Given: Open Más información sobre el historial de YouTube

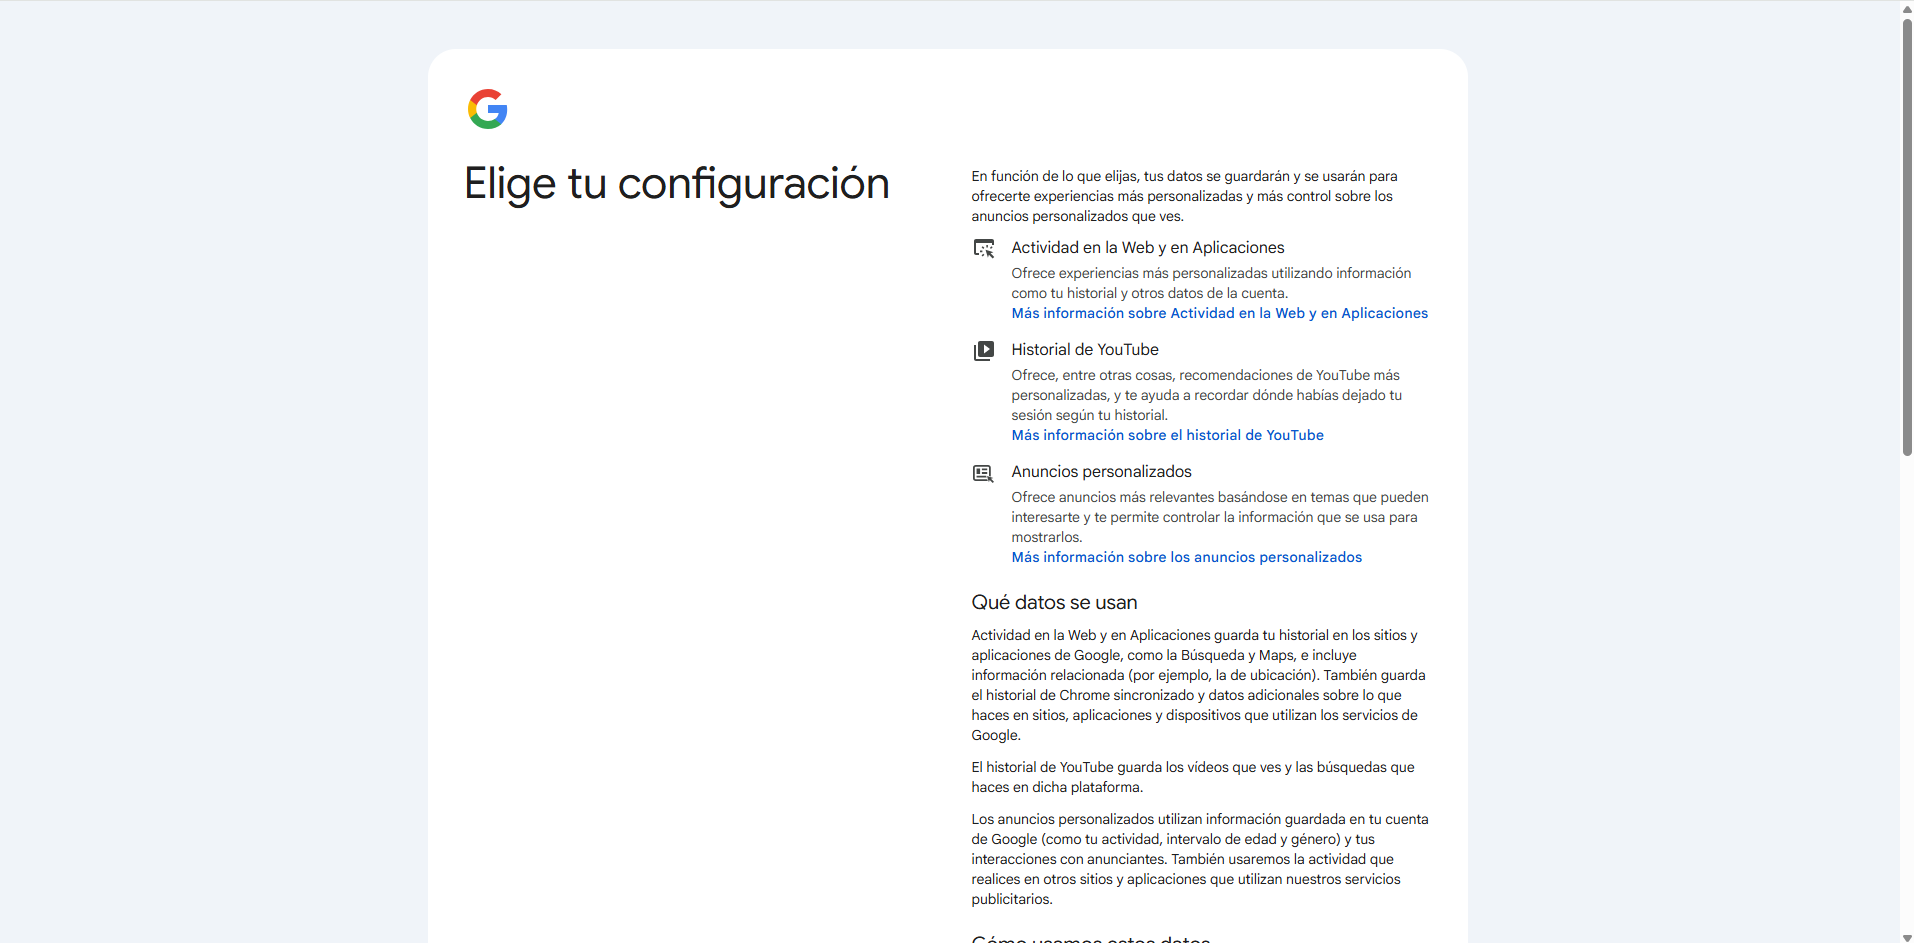Looking at the screenshot, I should [x=1167, y=435].
